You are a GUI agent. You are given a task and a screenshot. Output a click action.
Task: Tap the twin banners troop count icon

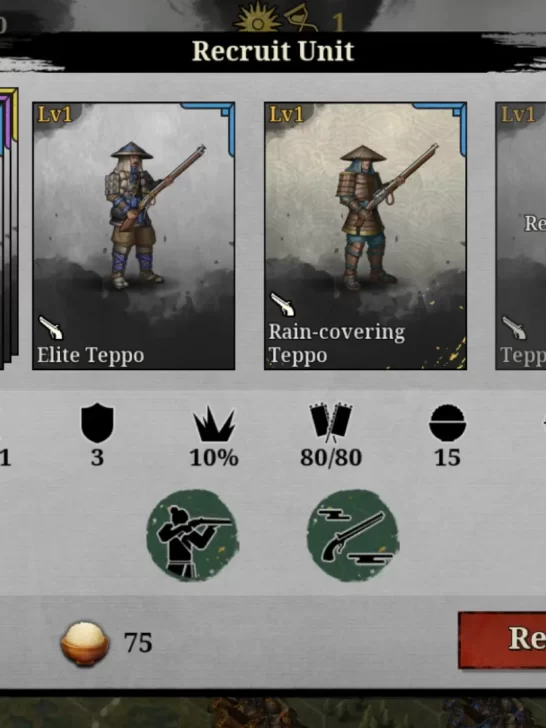[331, 423]
